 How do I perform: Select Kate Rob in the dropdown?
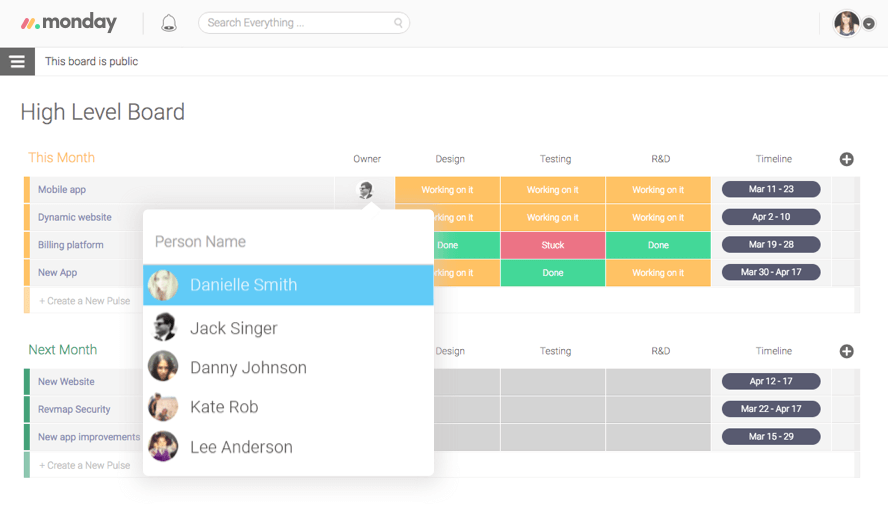(x=224, y=407)
